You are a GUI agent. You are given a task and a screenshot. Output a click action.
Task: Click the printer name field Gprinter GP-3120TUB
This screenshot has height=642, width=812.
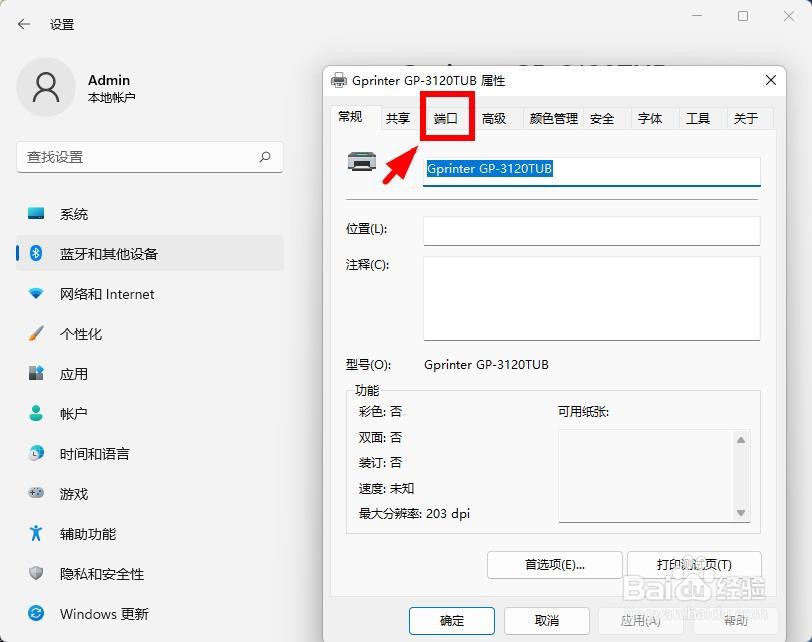(591, 171)
